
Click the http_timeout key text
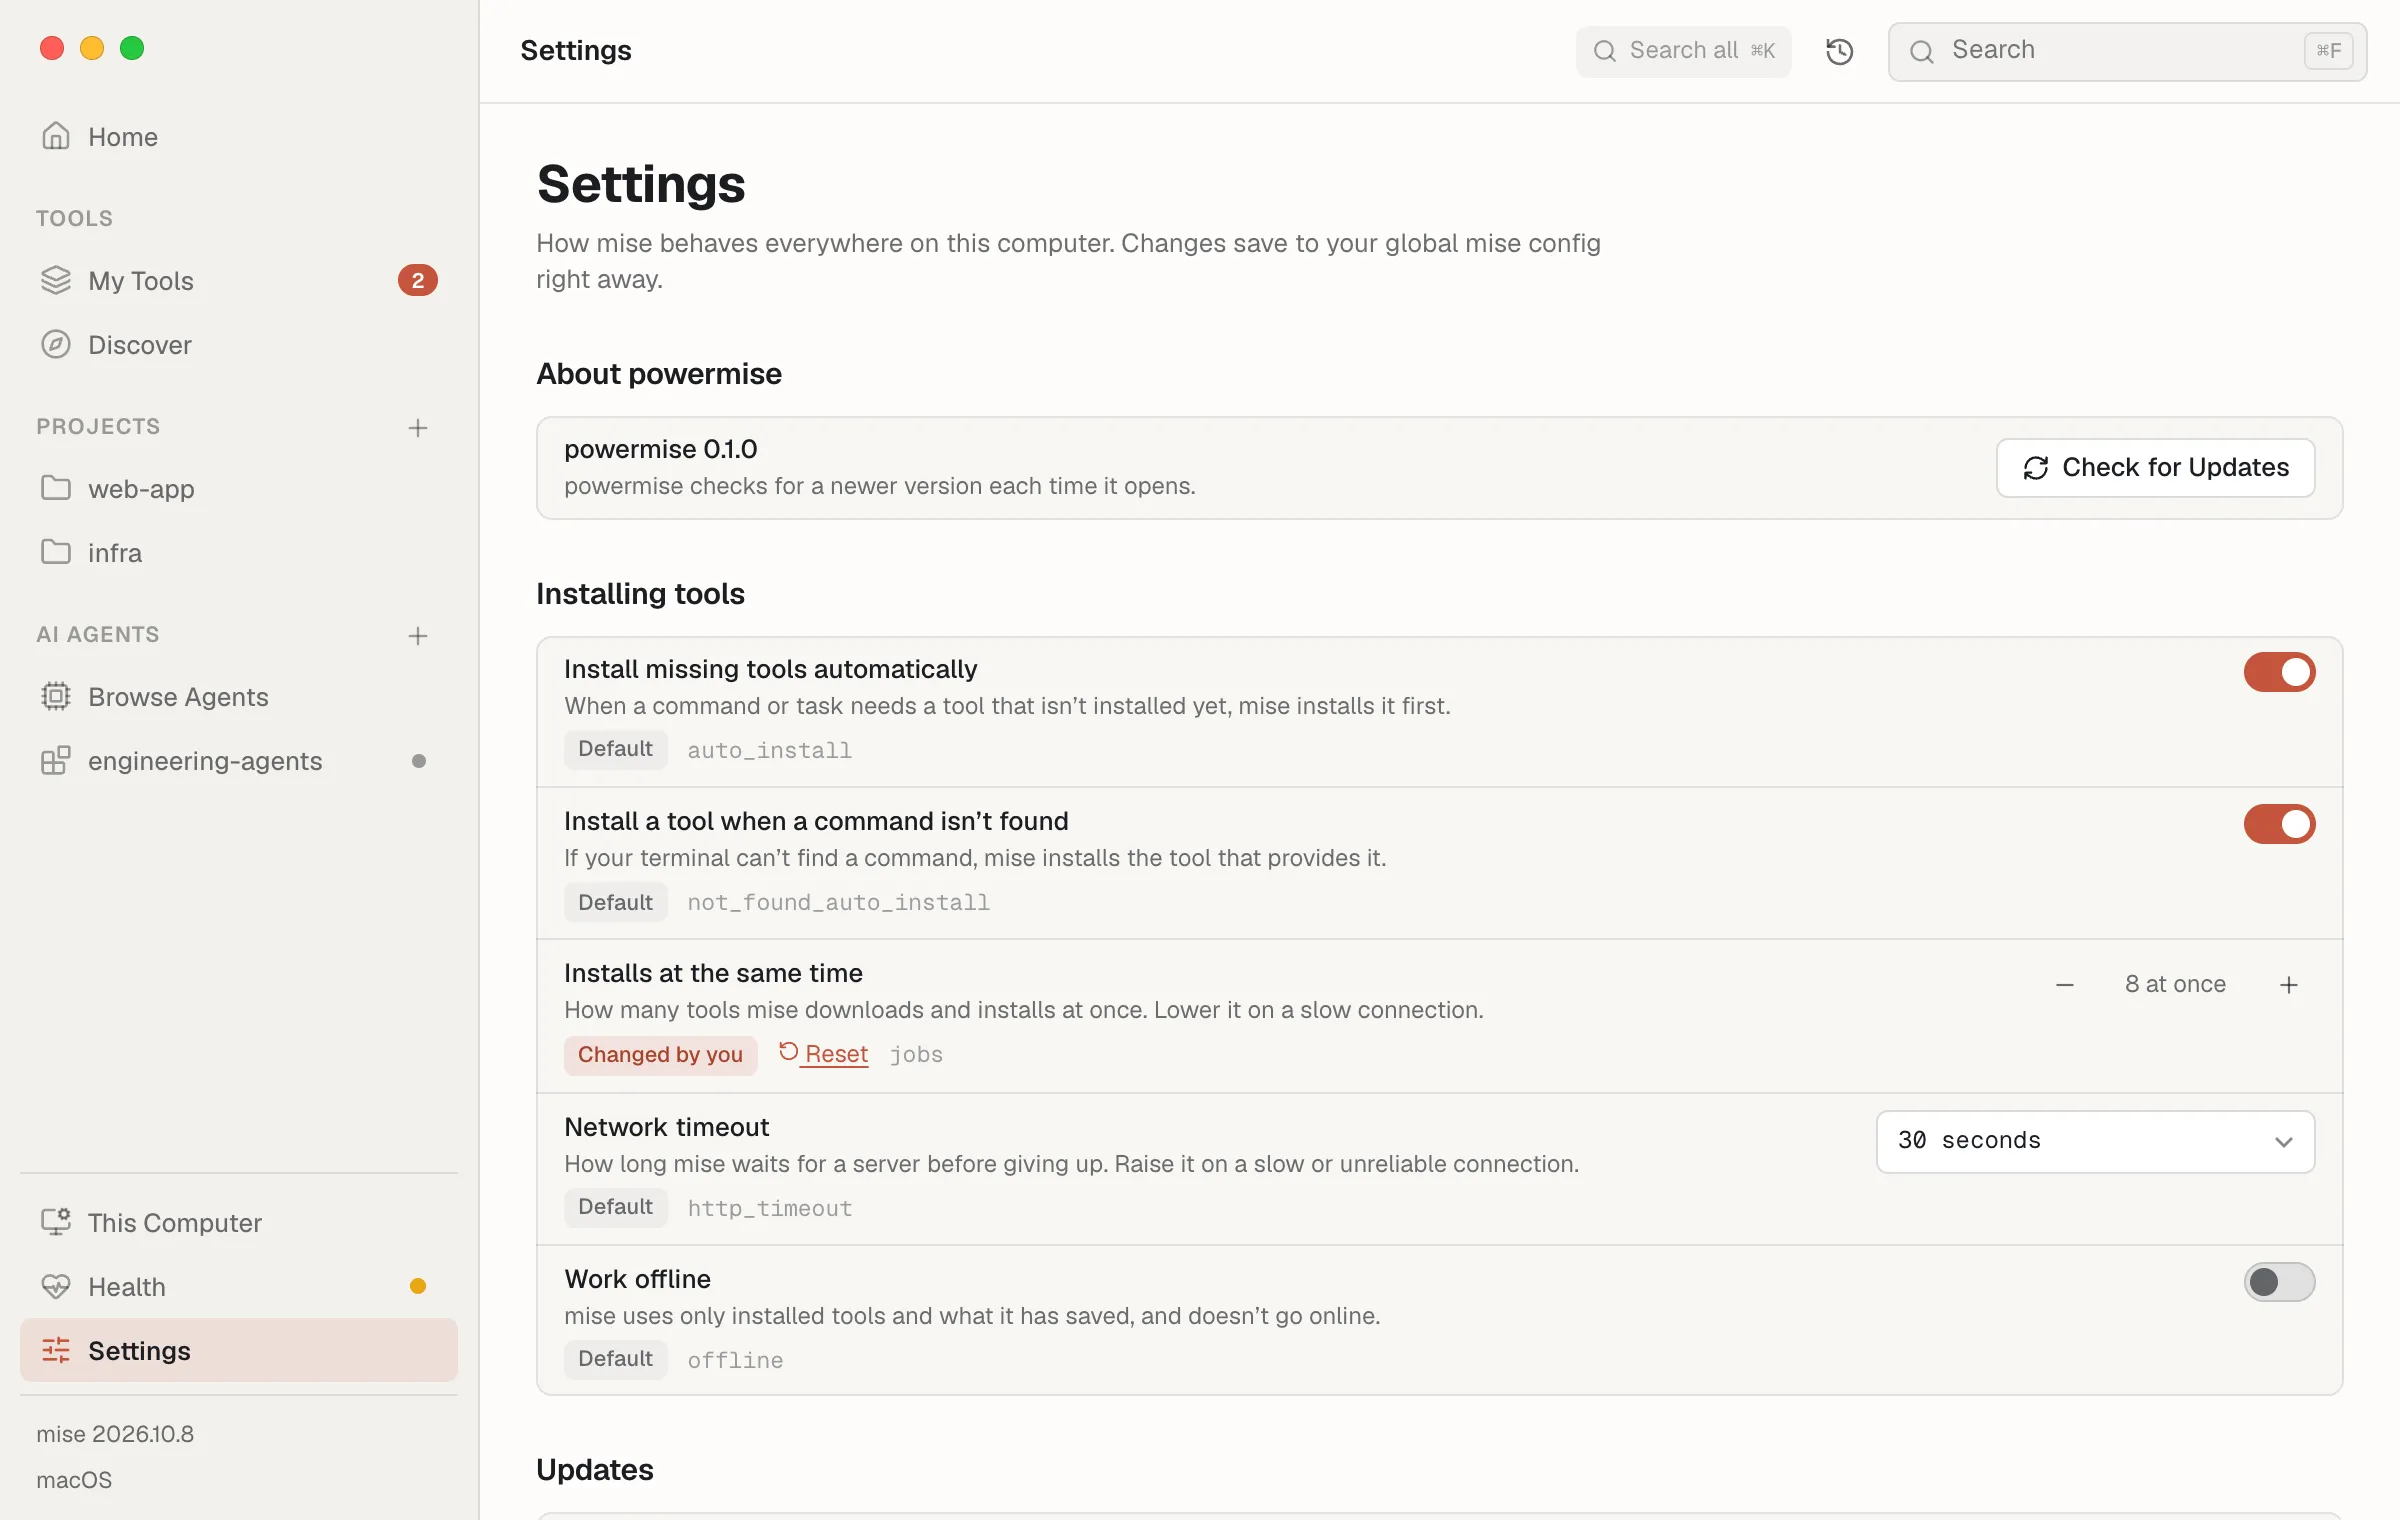[x=769, y=1208]
